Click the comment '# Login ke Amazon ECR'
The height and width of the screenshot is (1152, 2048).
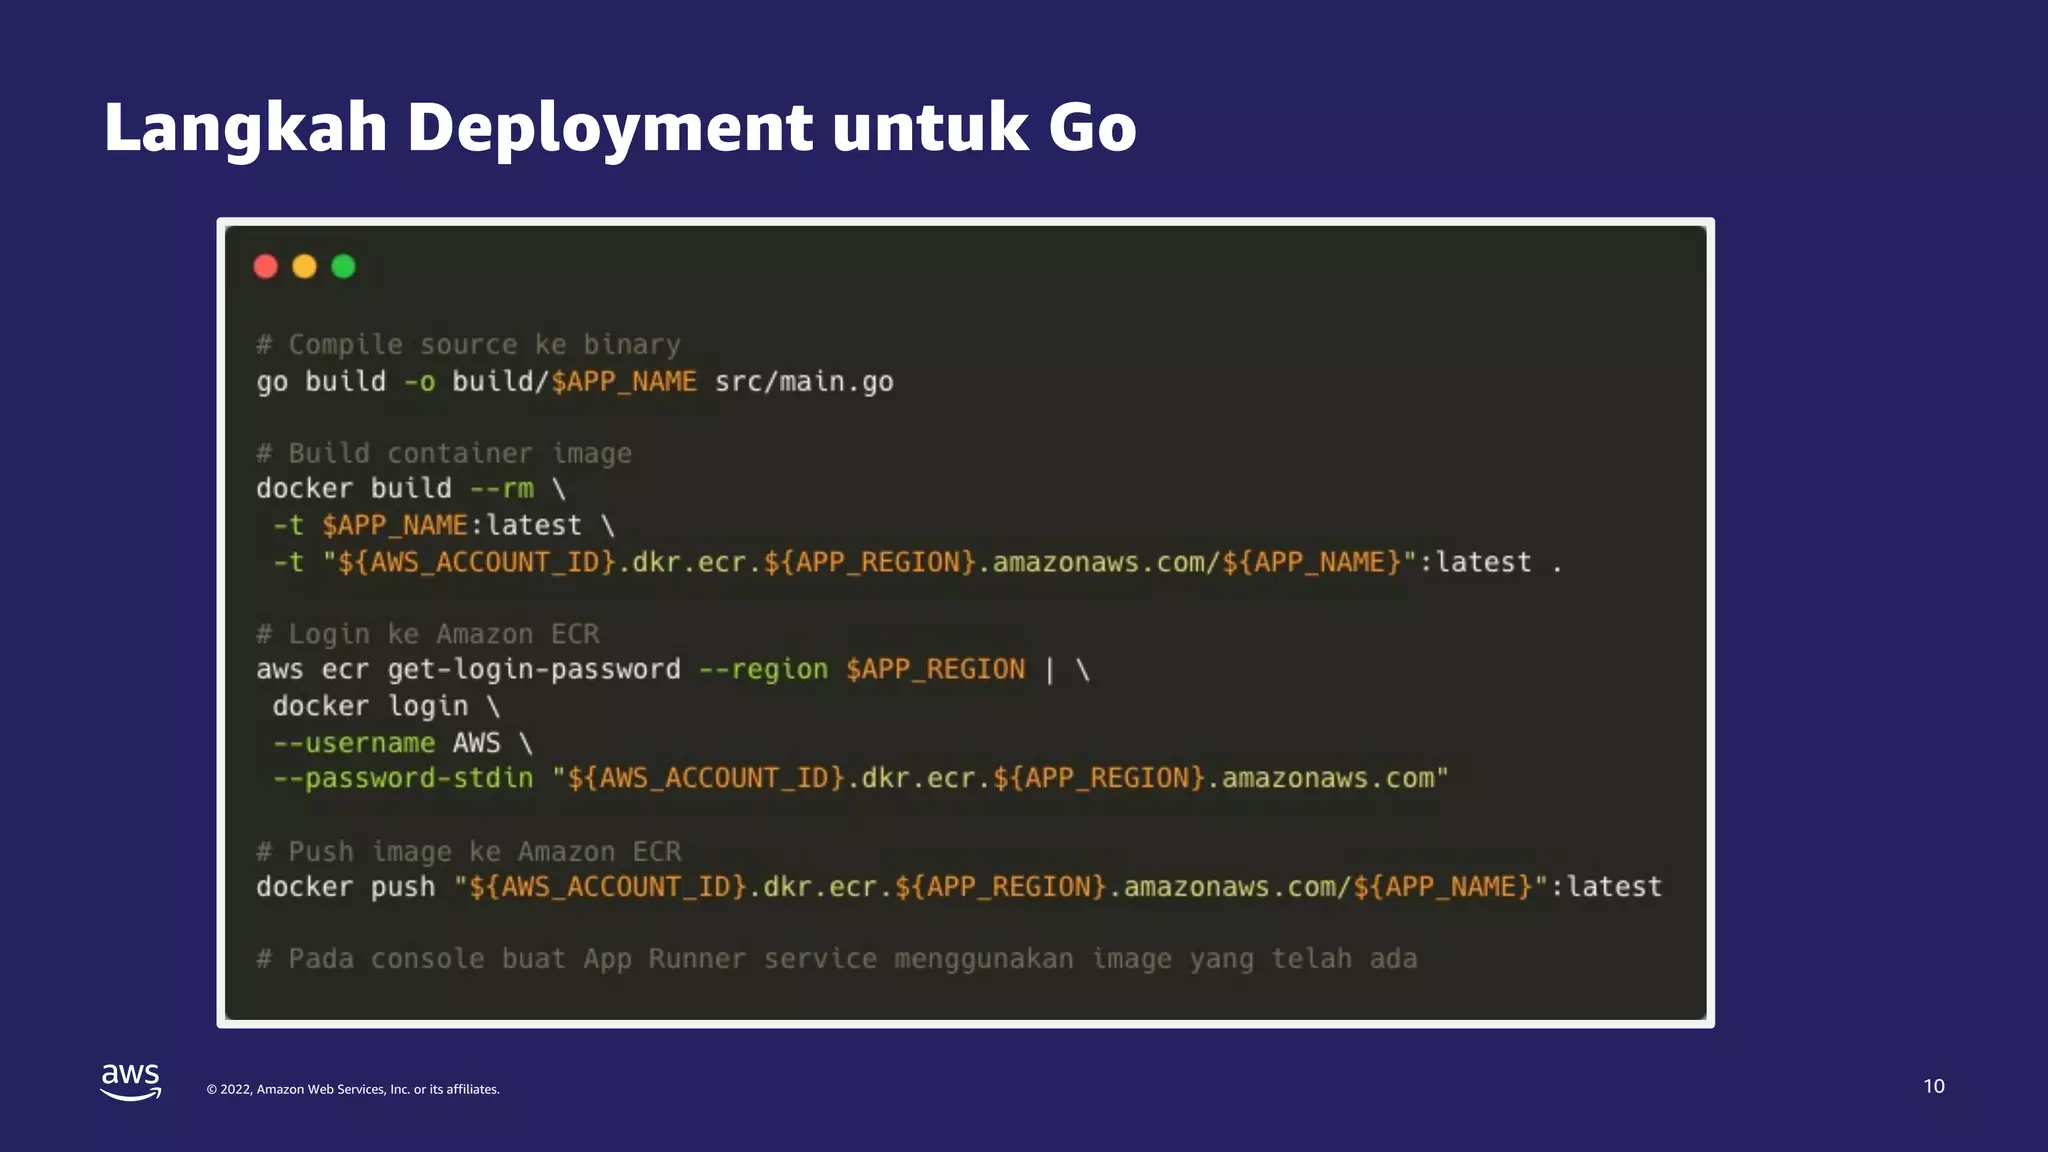428,634
